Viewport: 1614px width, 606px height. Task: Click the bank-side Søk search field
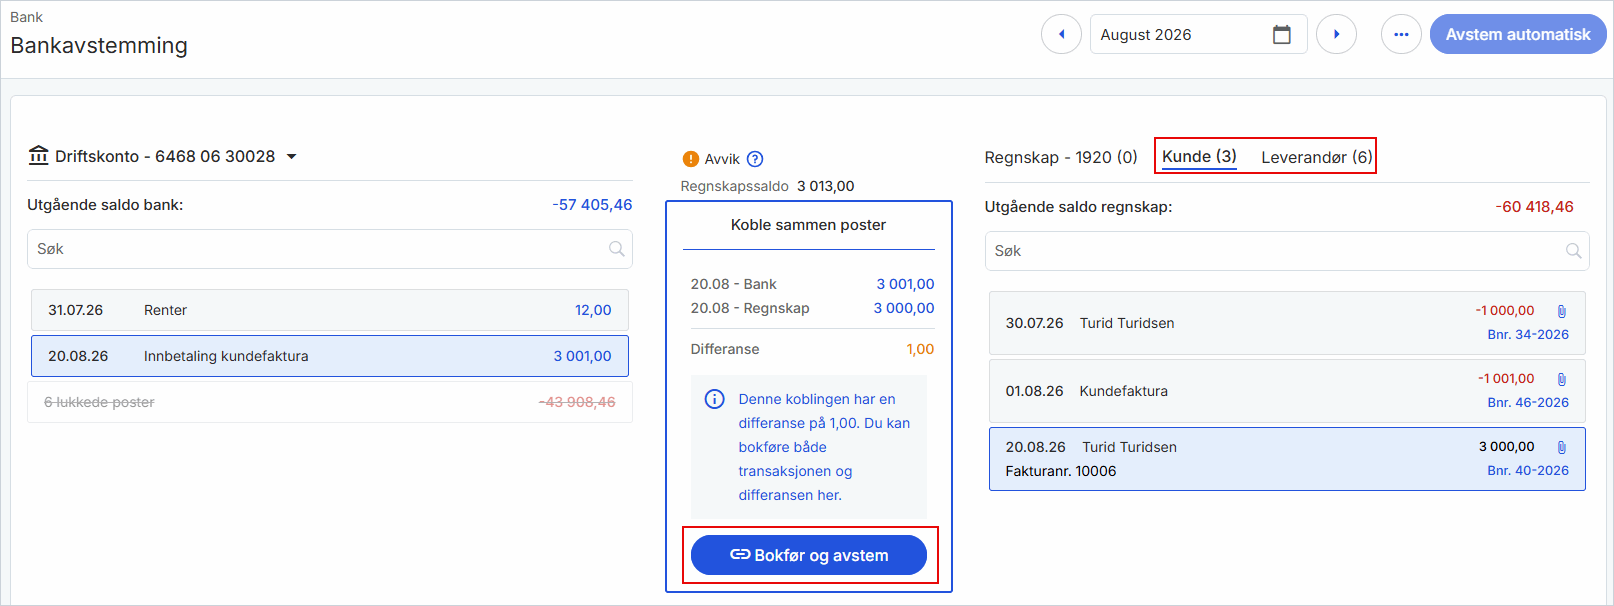pyautogui.click(x=330, y=249)
